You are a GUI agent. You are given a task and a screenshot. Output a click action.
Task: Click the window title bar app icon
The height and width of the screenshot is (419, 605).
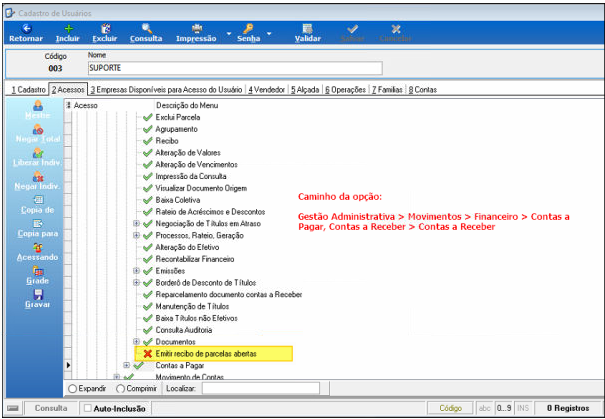tap(10, 13)
